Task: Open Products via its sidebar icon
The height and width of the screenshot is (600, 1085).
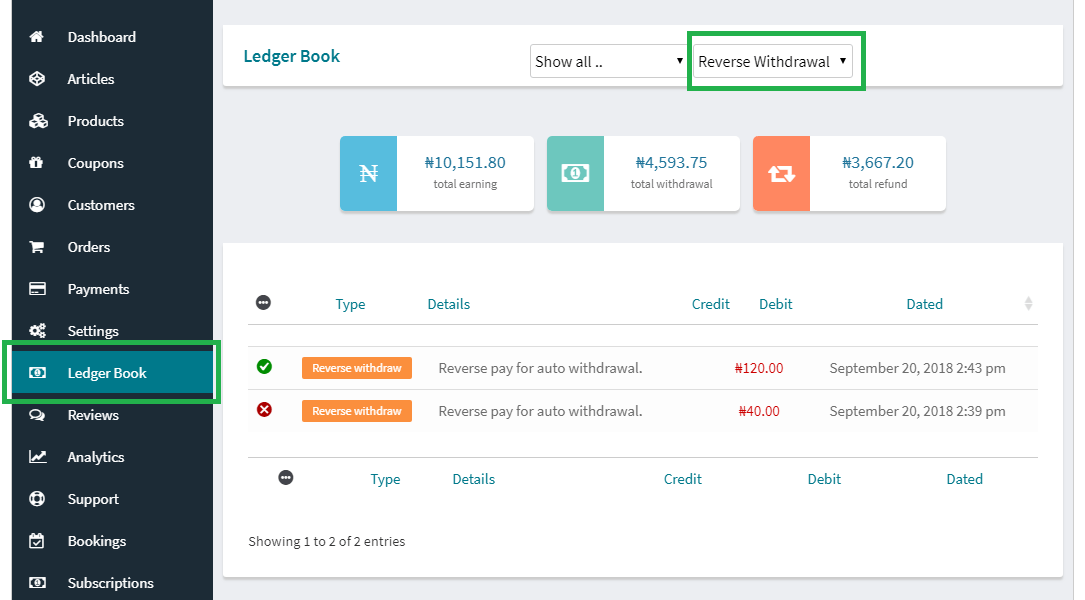Action: 36,121
